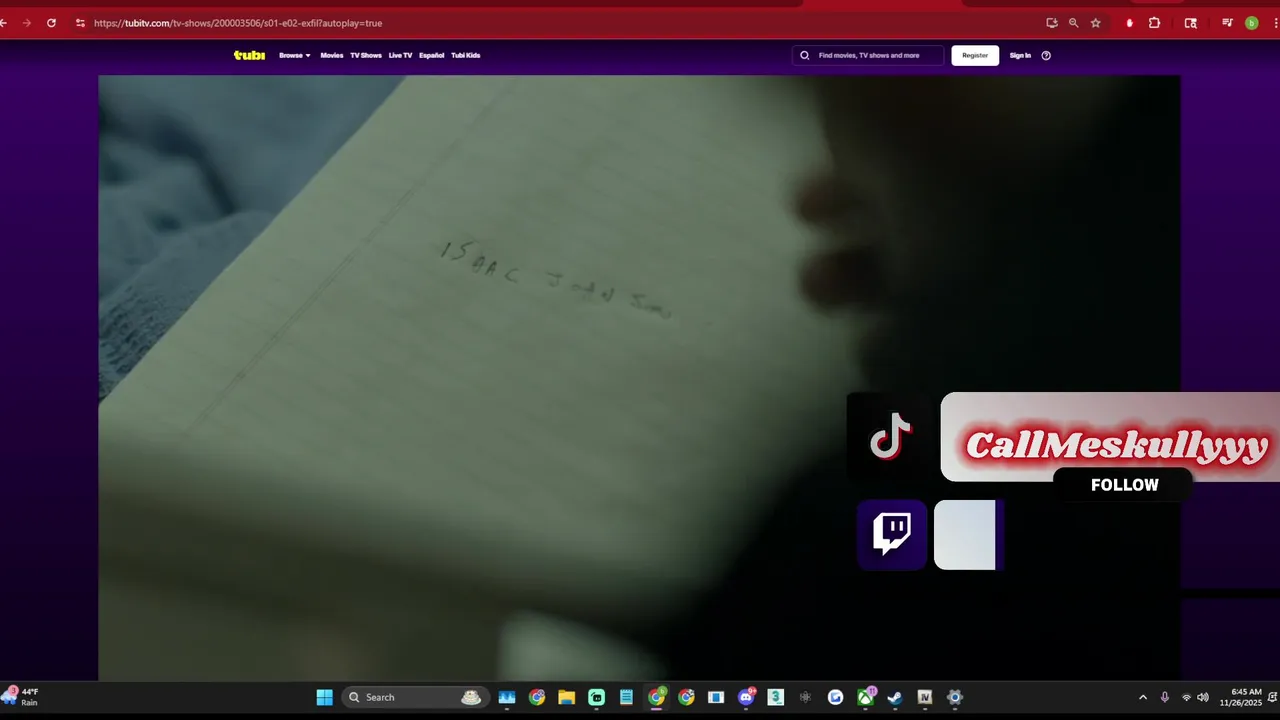1280x720 pixels.
Task: Open site information icon in address bar
Action: (80, 23)
